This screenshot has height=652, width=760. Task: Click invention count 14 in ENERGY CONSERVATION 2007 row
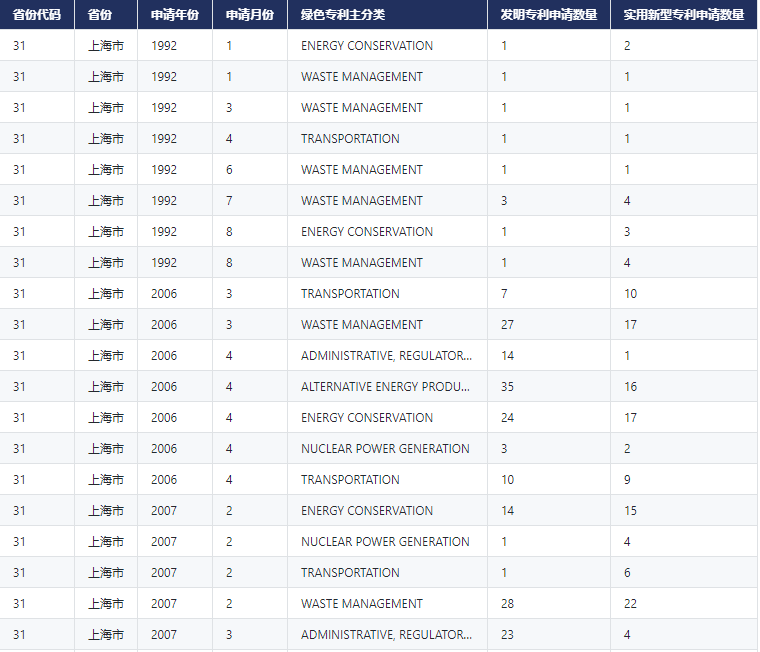(x=549, y=511)
